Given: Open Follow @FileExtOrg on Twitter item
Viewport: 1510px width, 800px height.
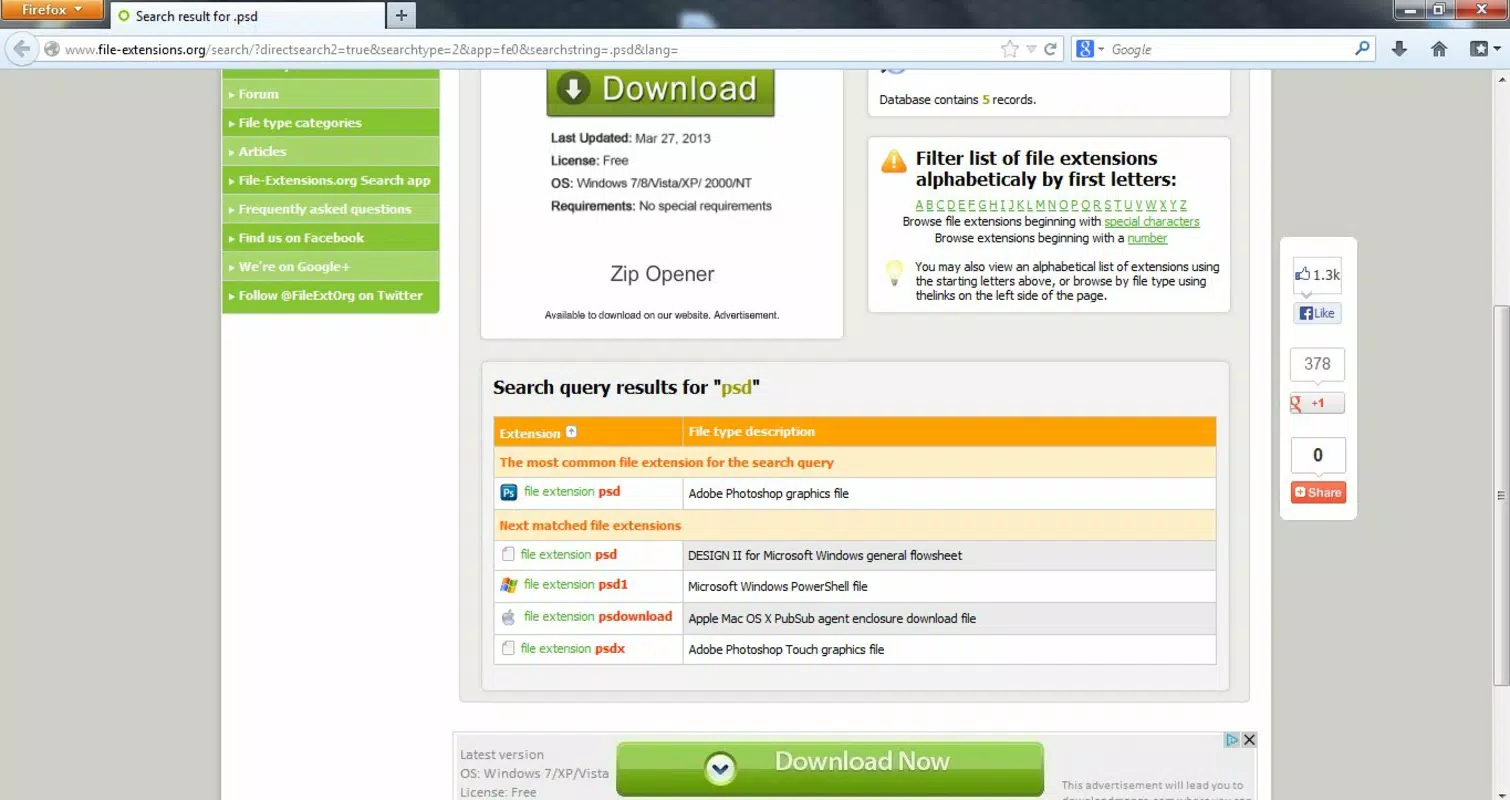Looking at the screenshot, I should [x=330, y=296].
